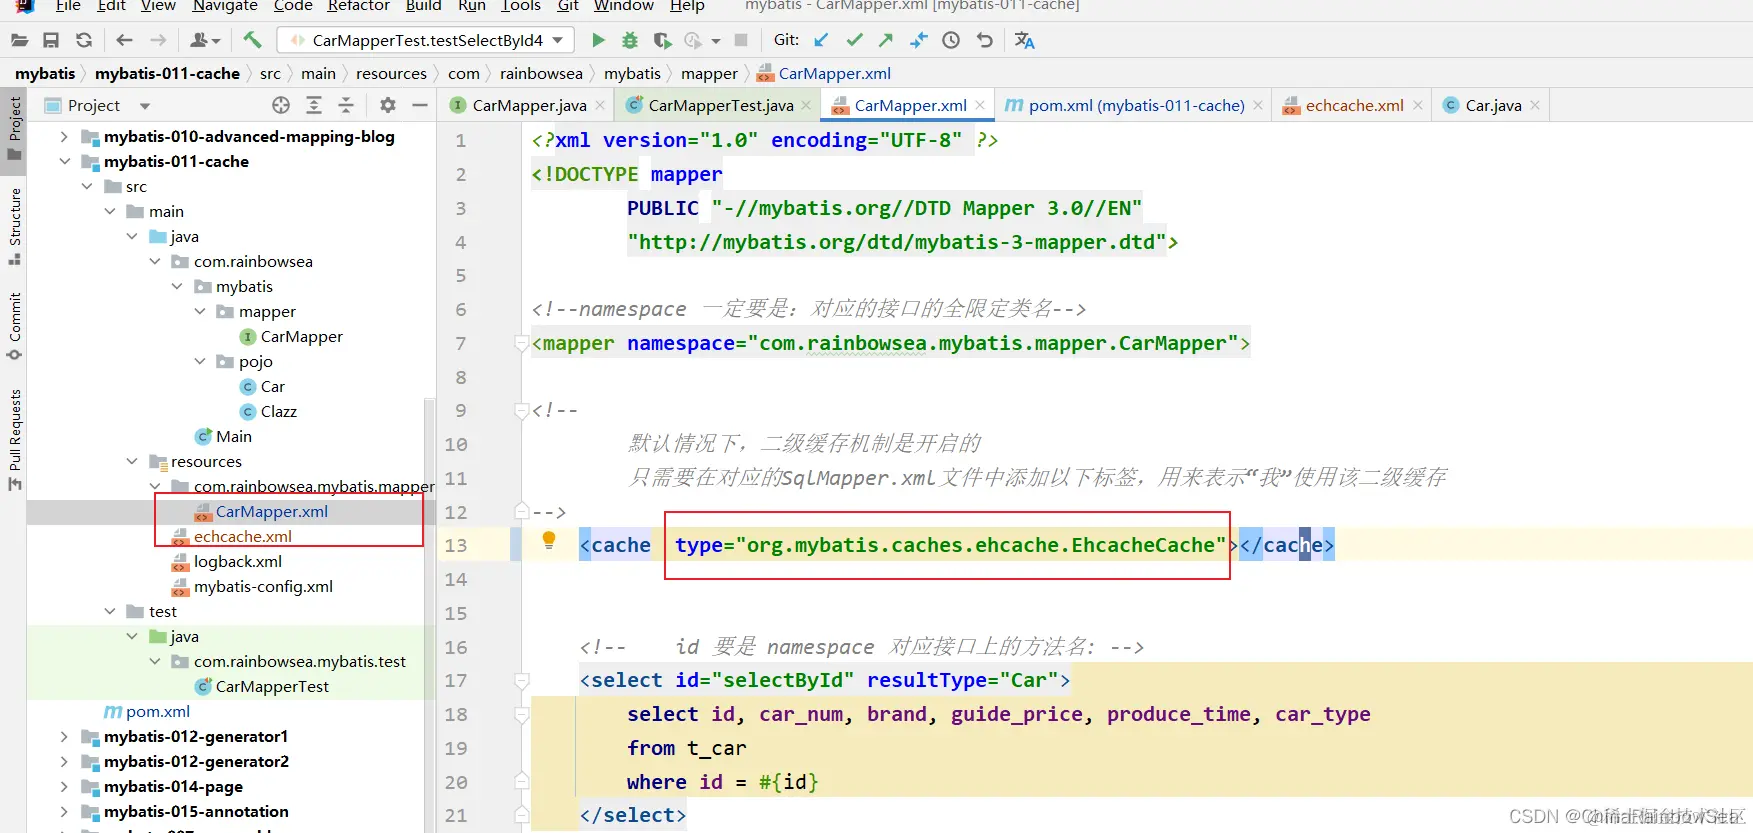Start debugging with the bug icon
Screen dimensions: 1753x833
tap(630, 40)
